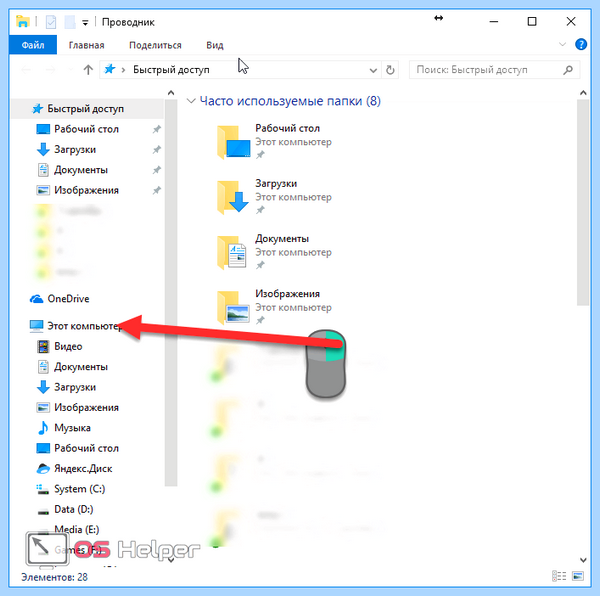Unpin Рабочий стол via its sidebar pin
The width and height of the screenshot is (600, 596).
tap(157, 129)
